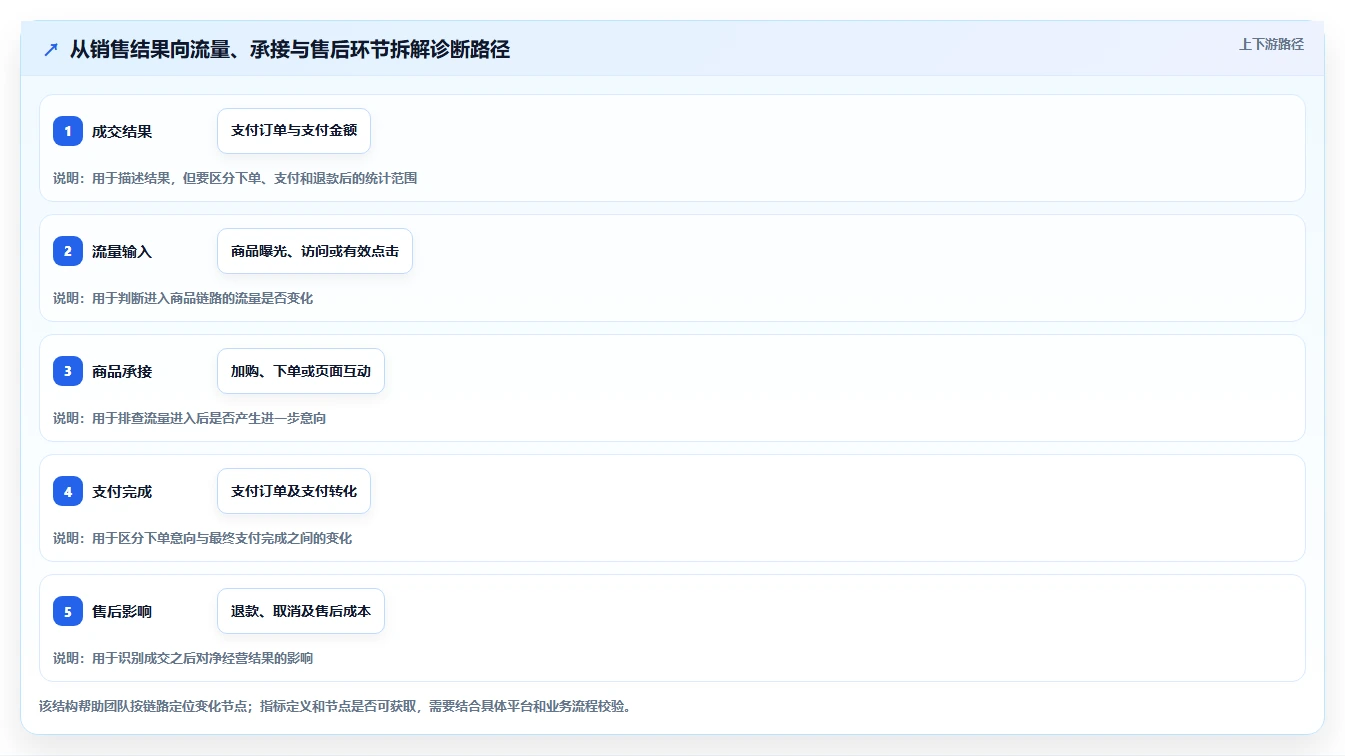Select the step 1 number badge
Screen dimensions: 1345x756
[x=68, y=131]
